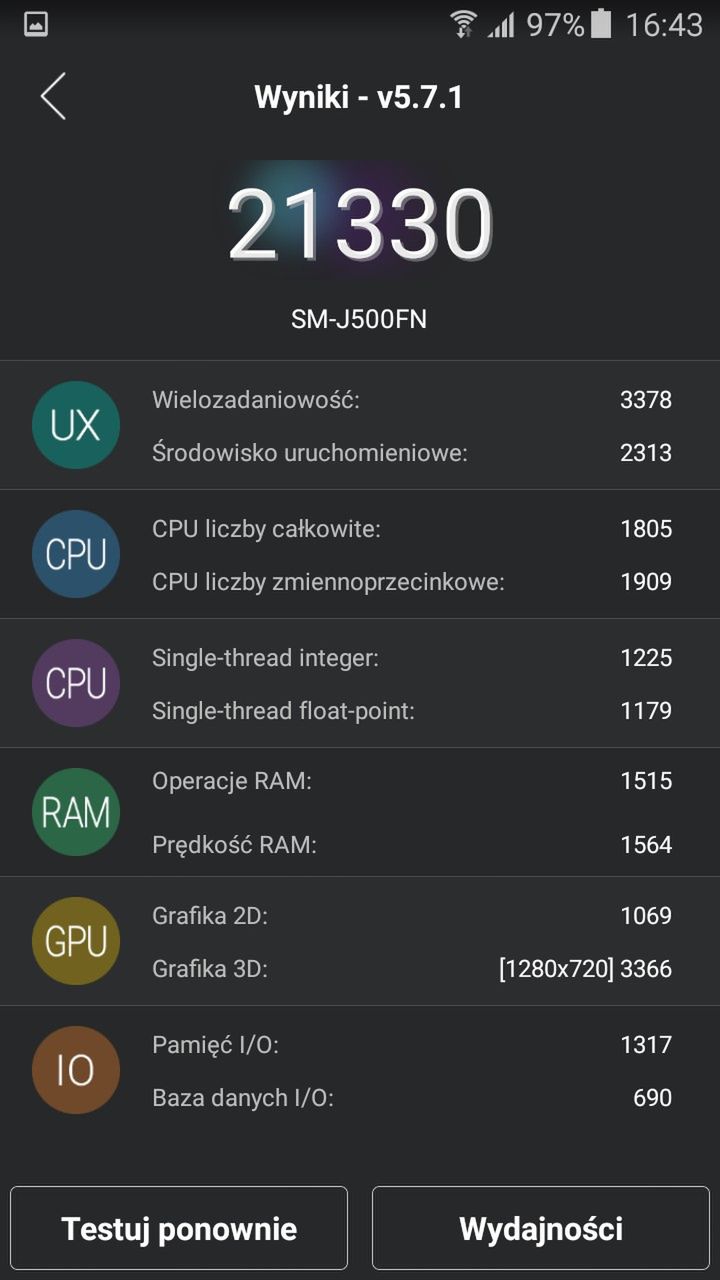Viewport: 720px width, 1280px height.
Task: Tap the Baza danych I/O score
Action: 400,1097
